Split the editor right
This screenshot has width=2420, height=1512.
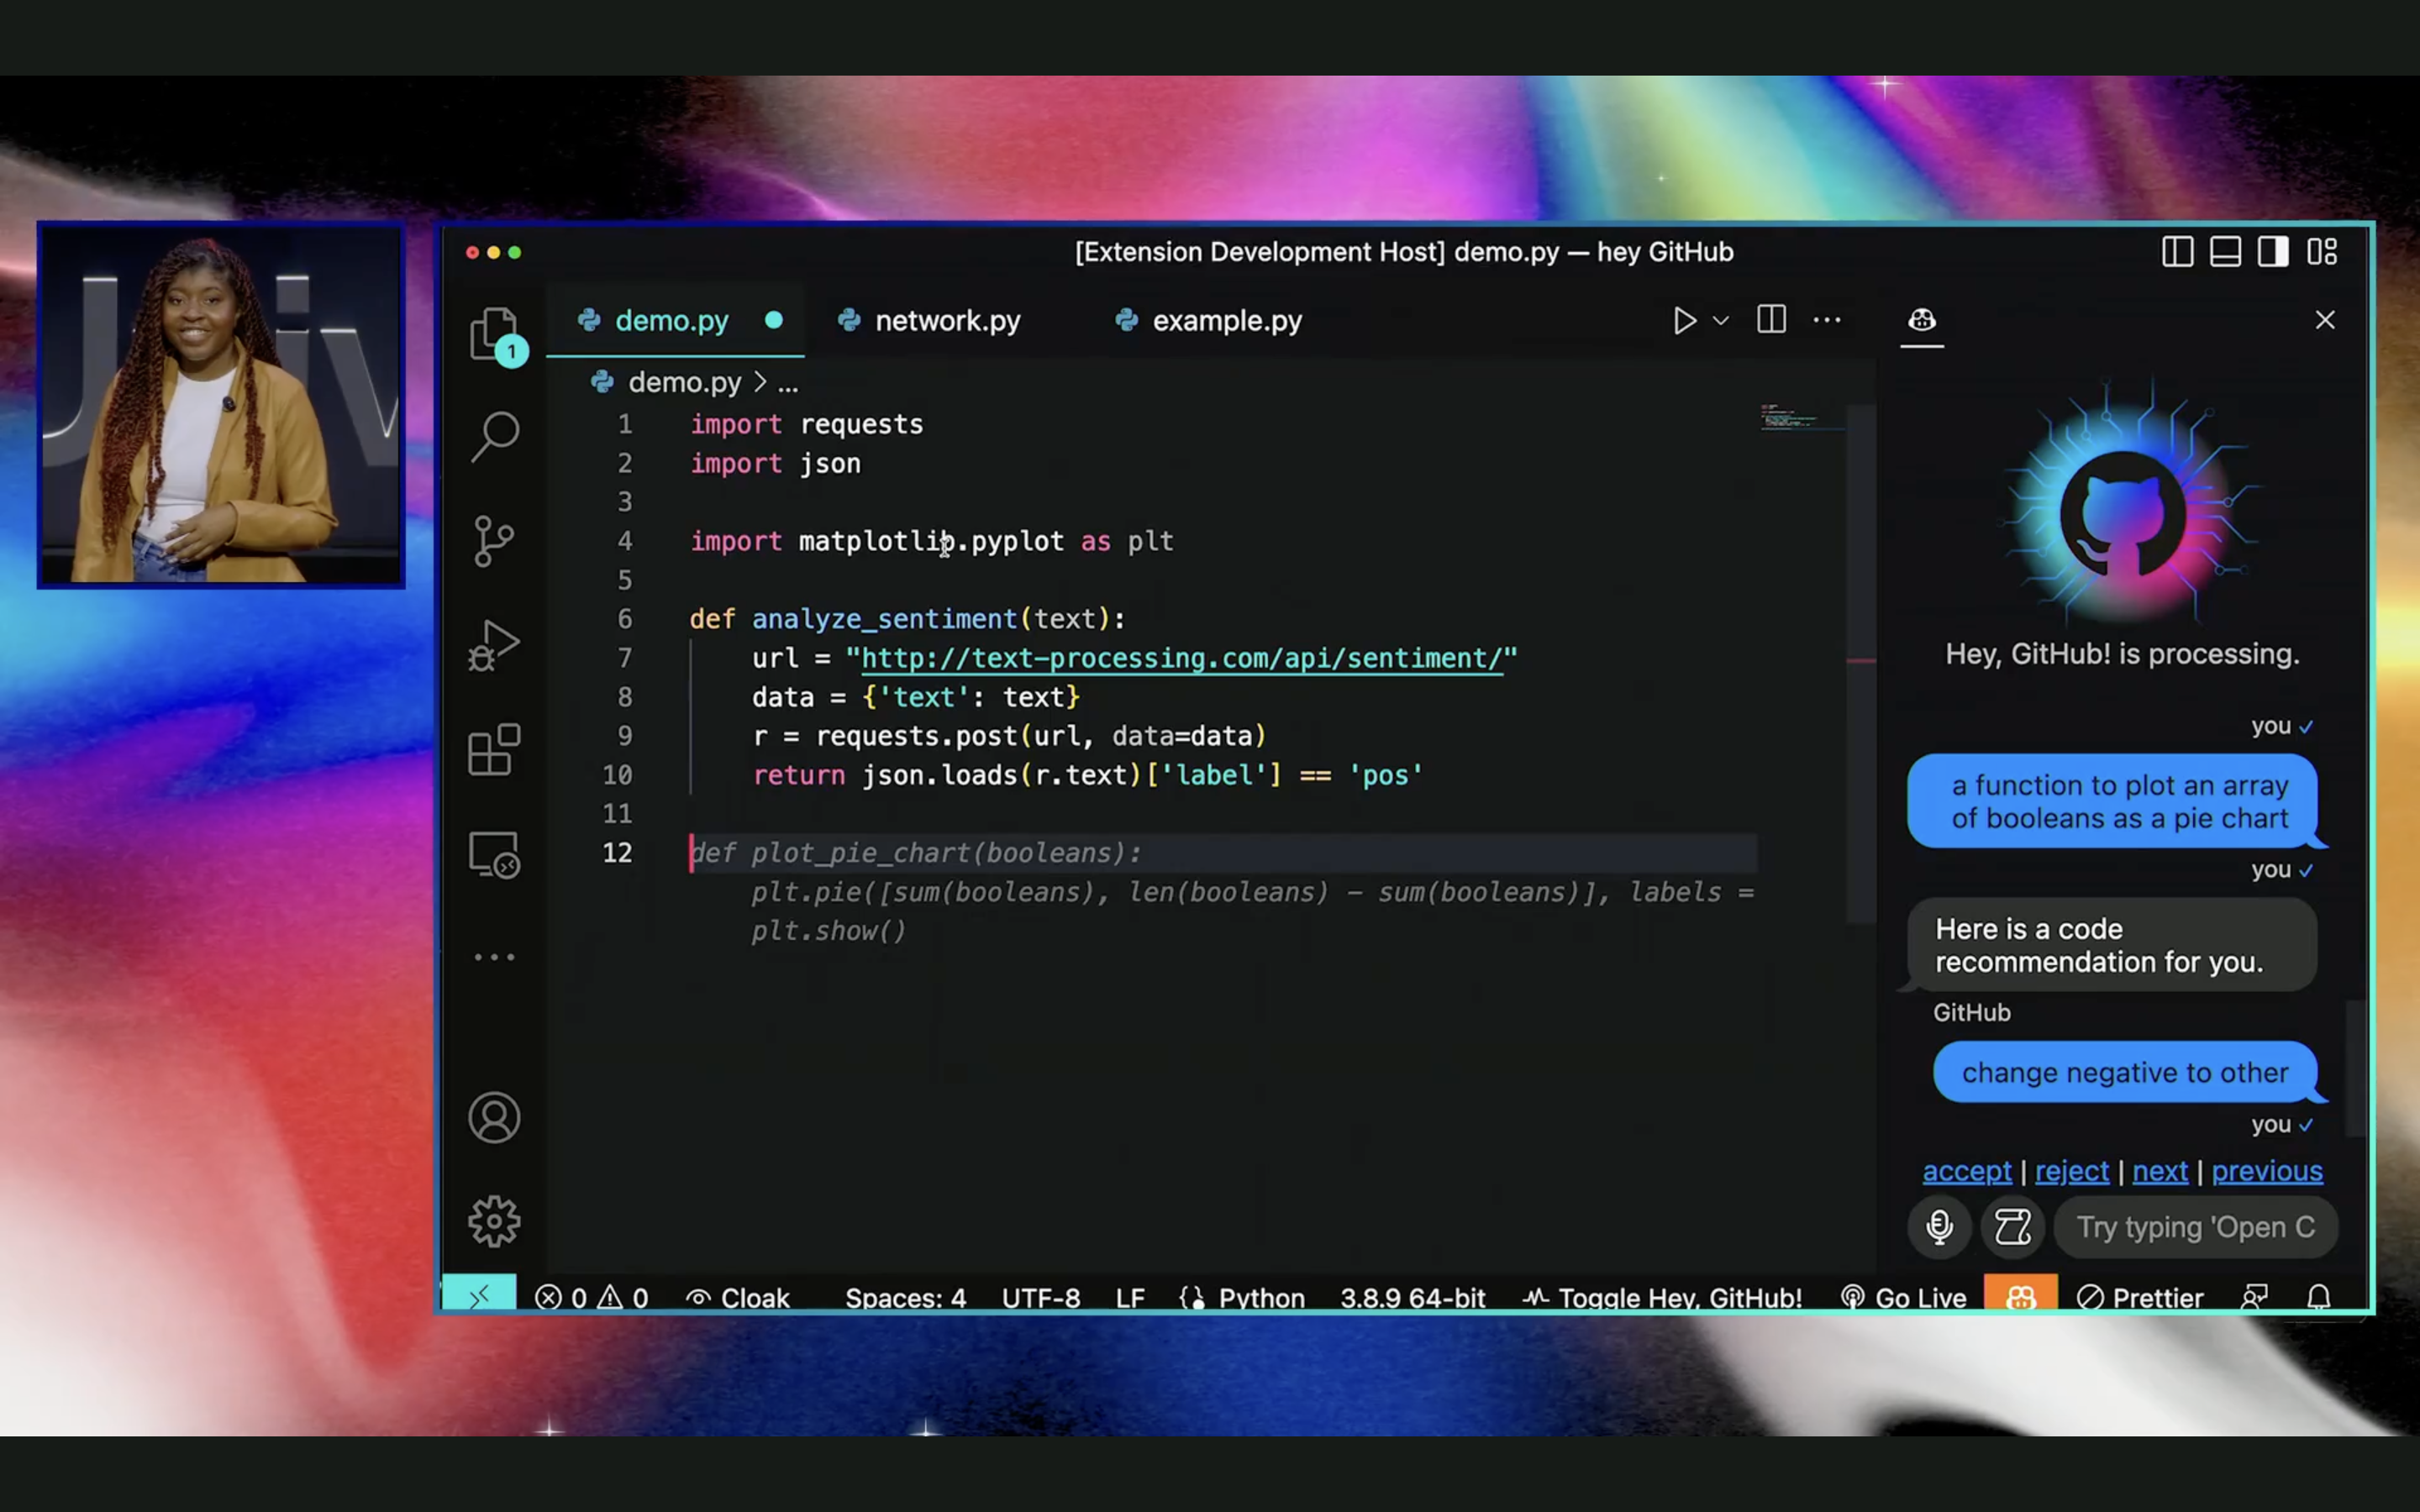[x=1771, y=320]
